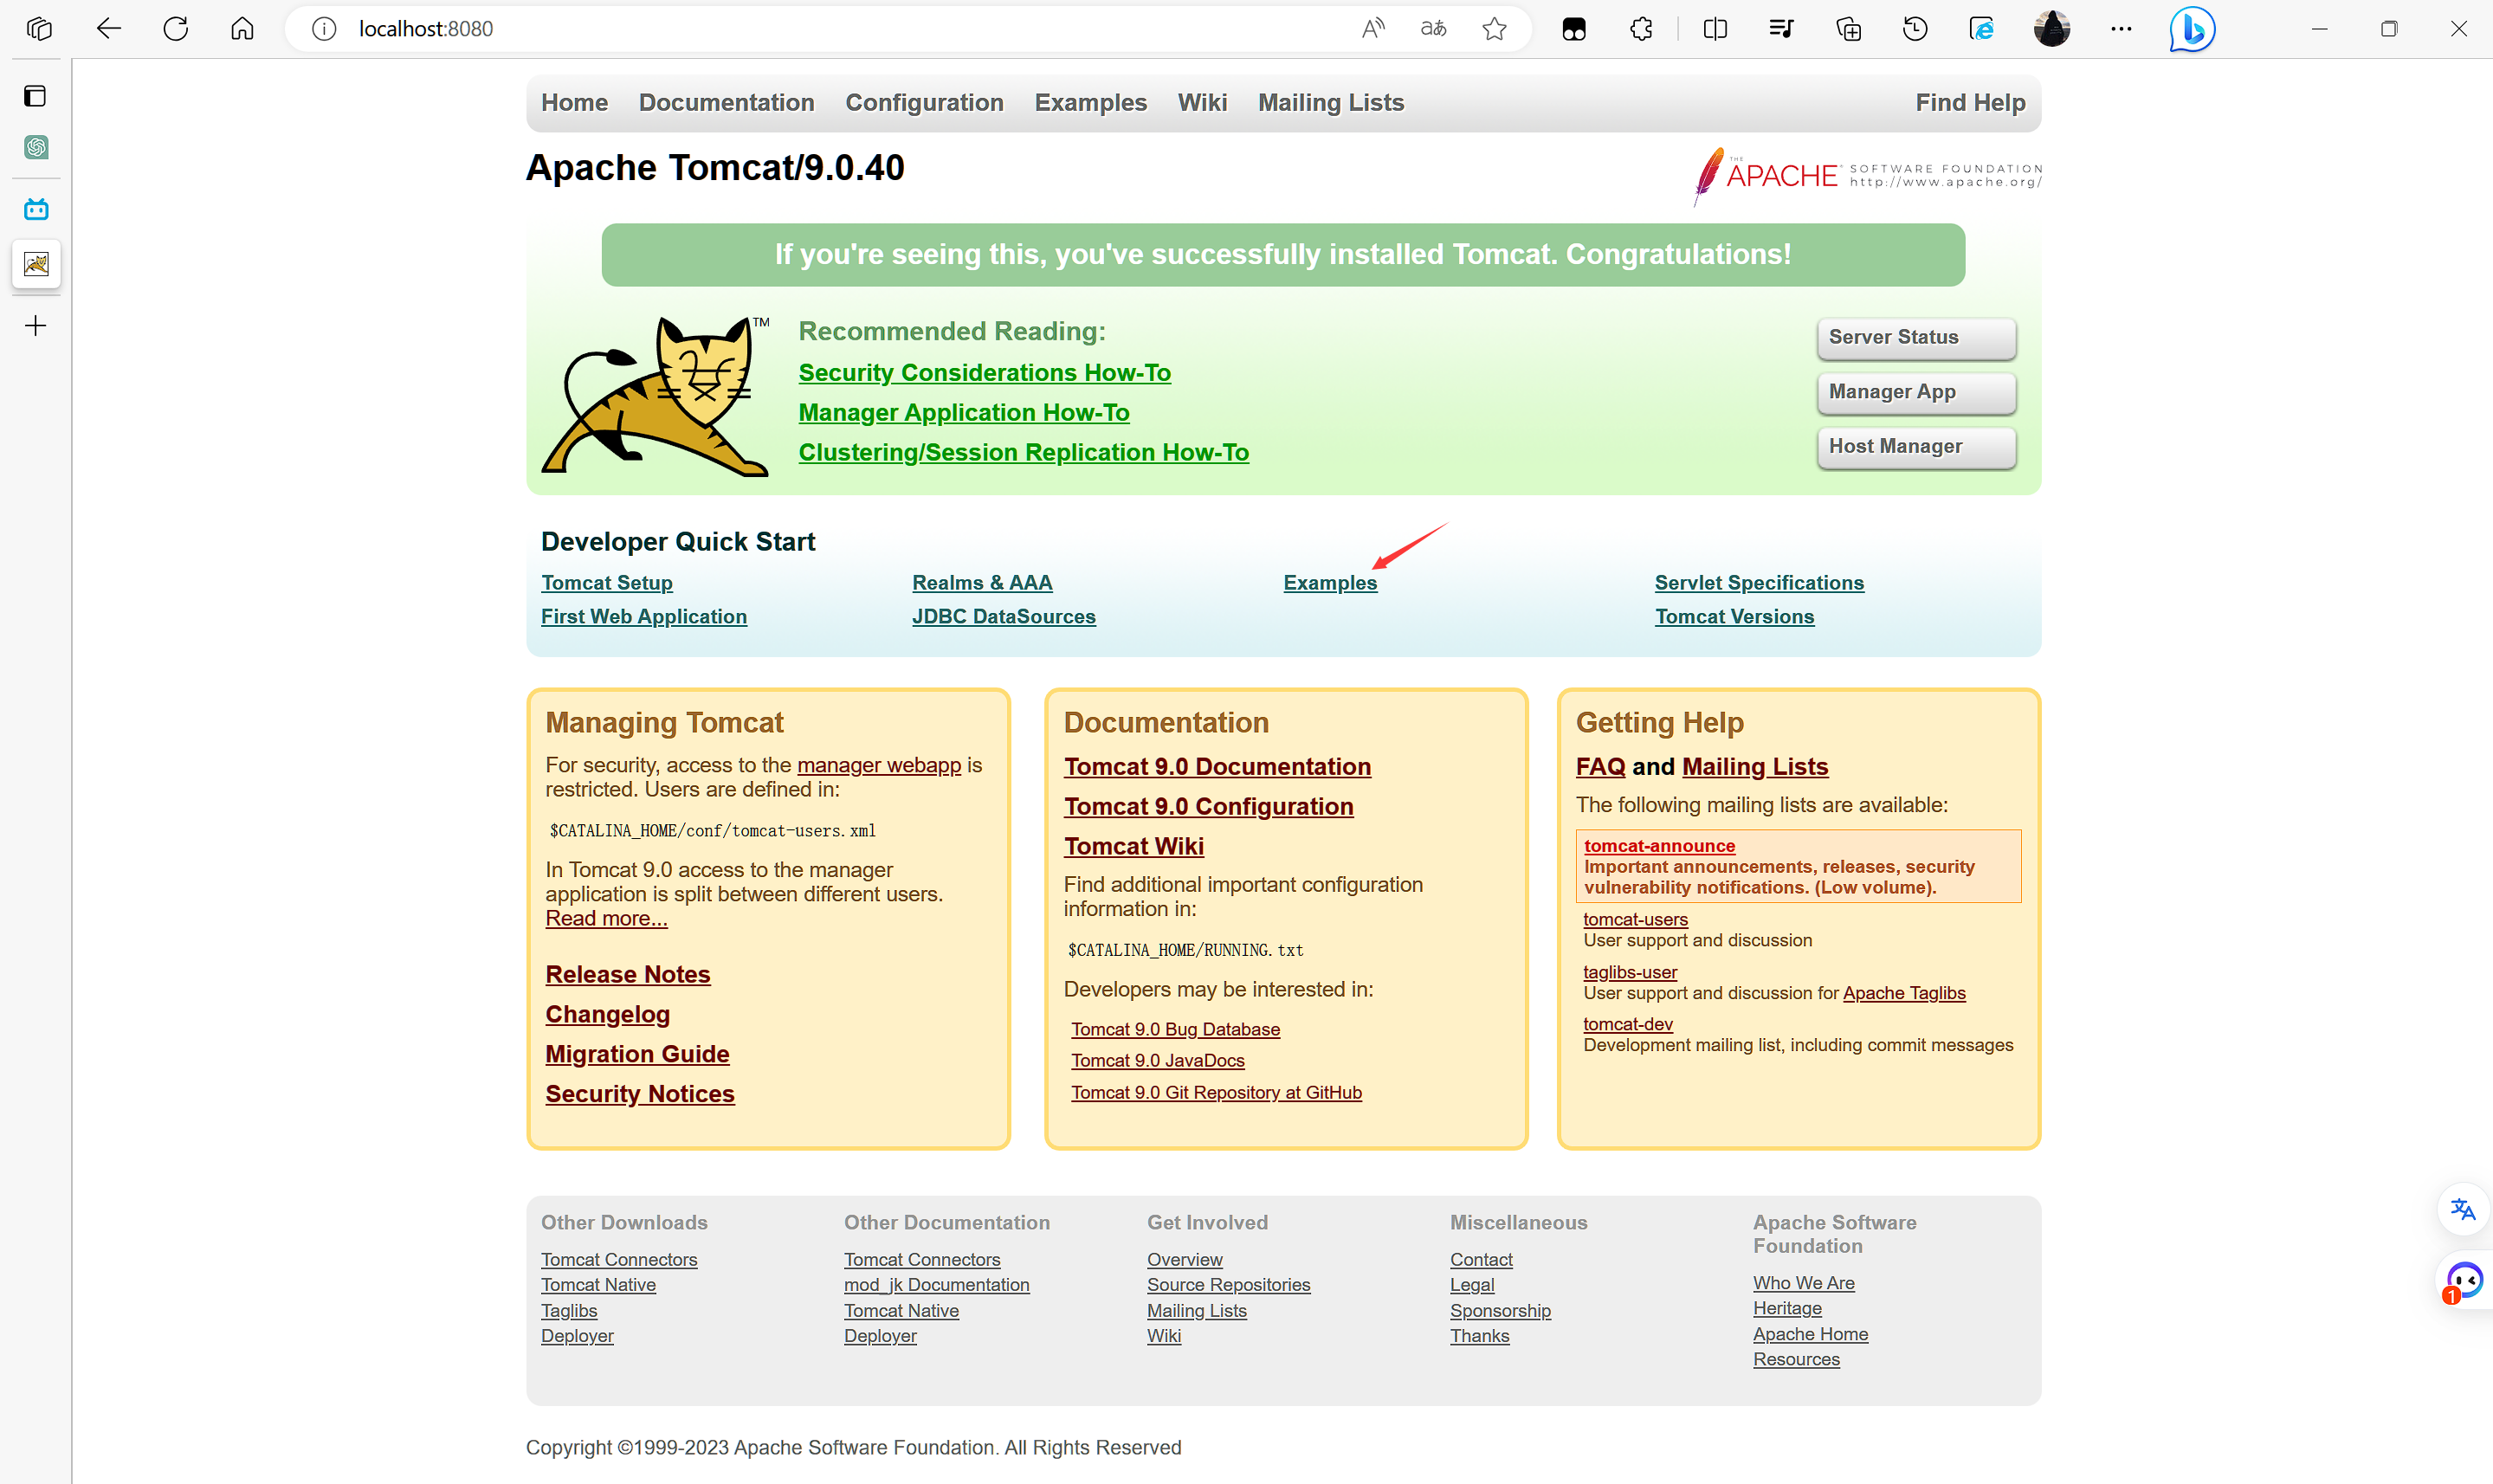Open the translate page icon in address bar
2493x1484 pixels.
pos(1433,29)
